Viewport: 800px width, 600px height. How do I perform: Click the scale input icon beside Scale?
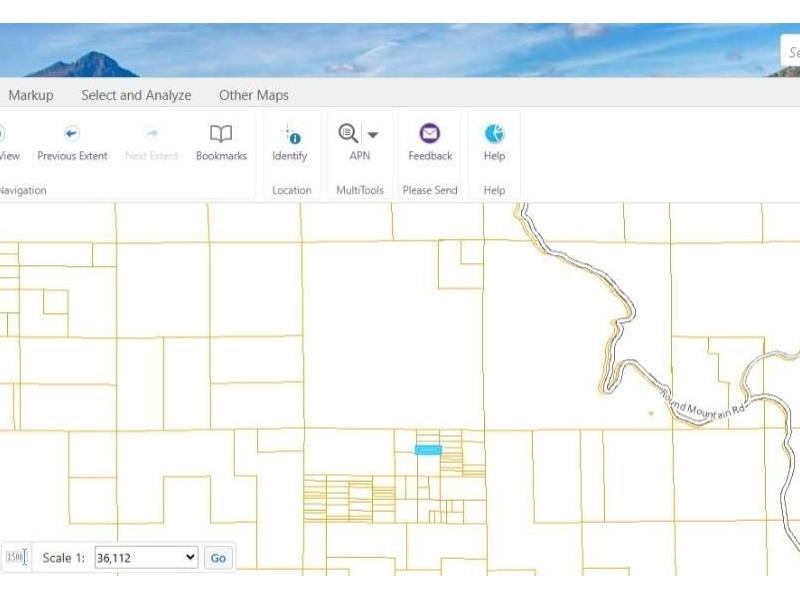tap(16, 557)
